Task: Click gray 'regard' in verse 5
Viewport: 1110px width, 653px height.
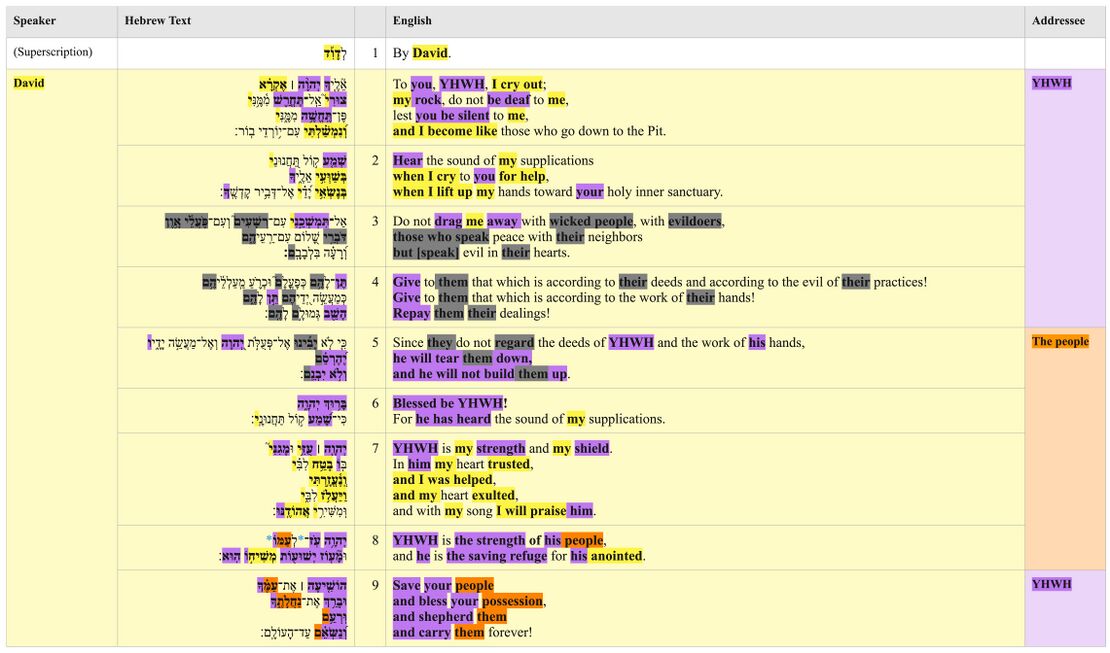Action: pyautogui.click(x=514, y=343)
